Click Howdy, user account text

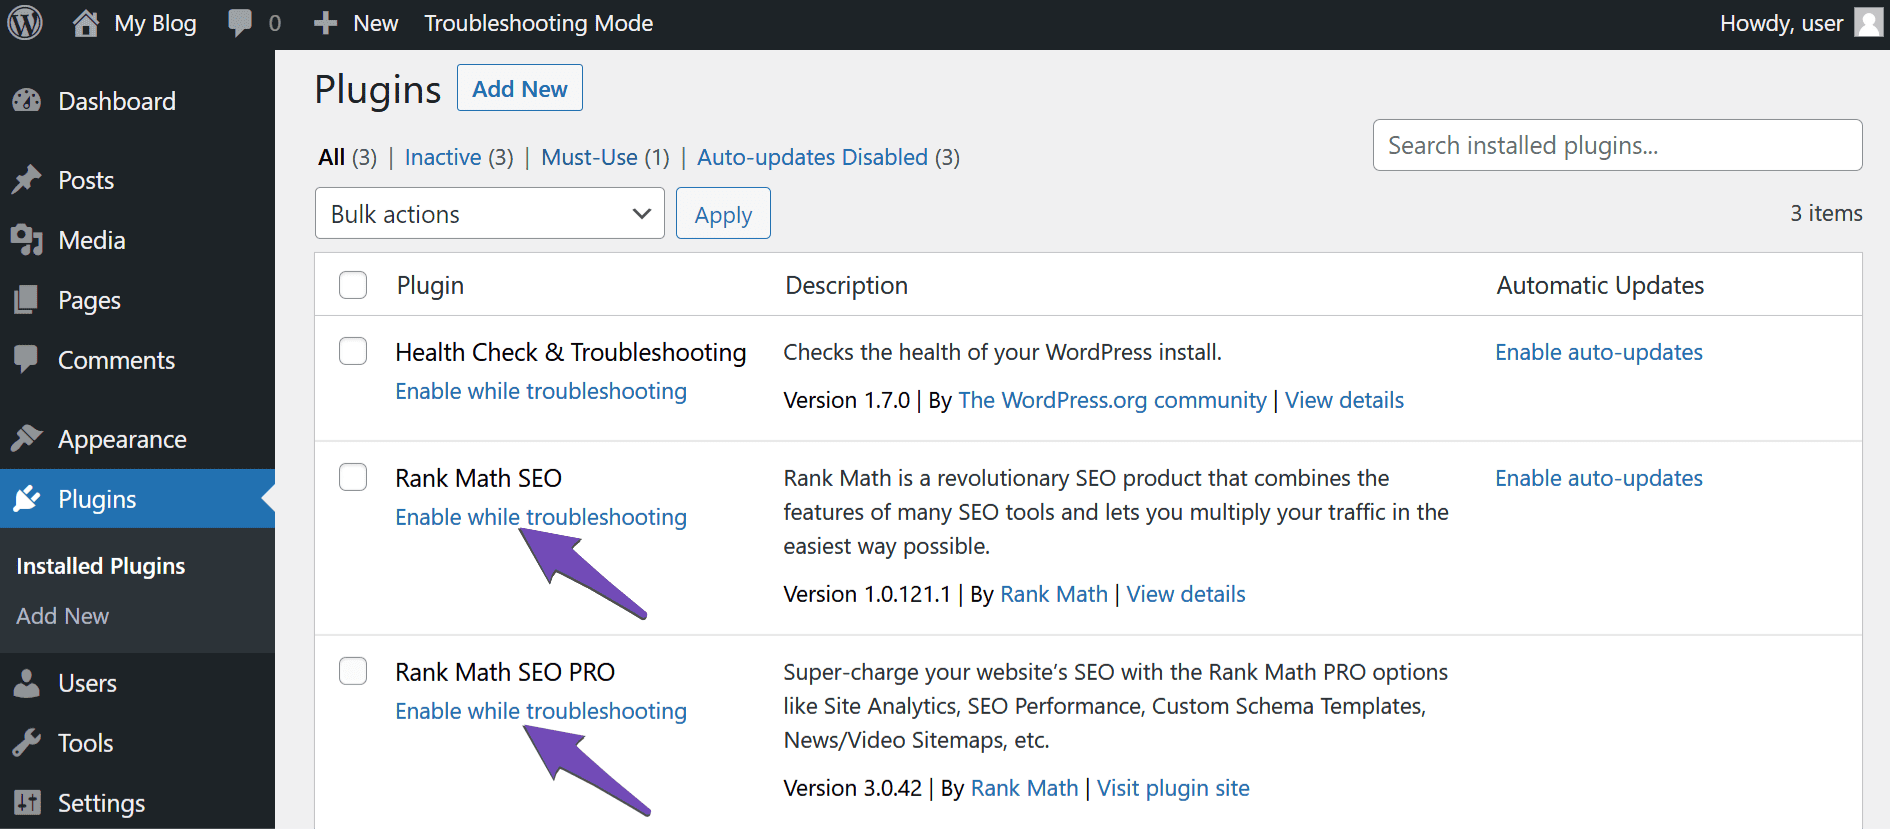(1781, 23)
